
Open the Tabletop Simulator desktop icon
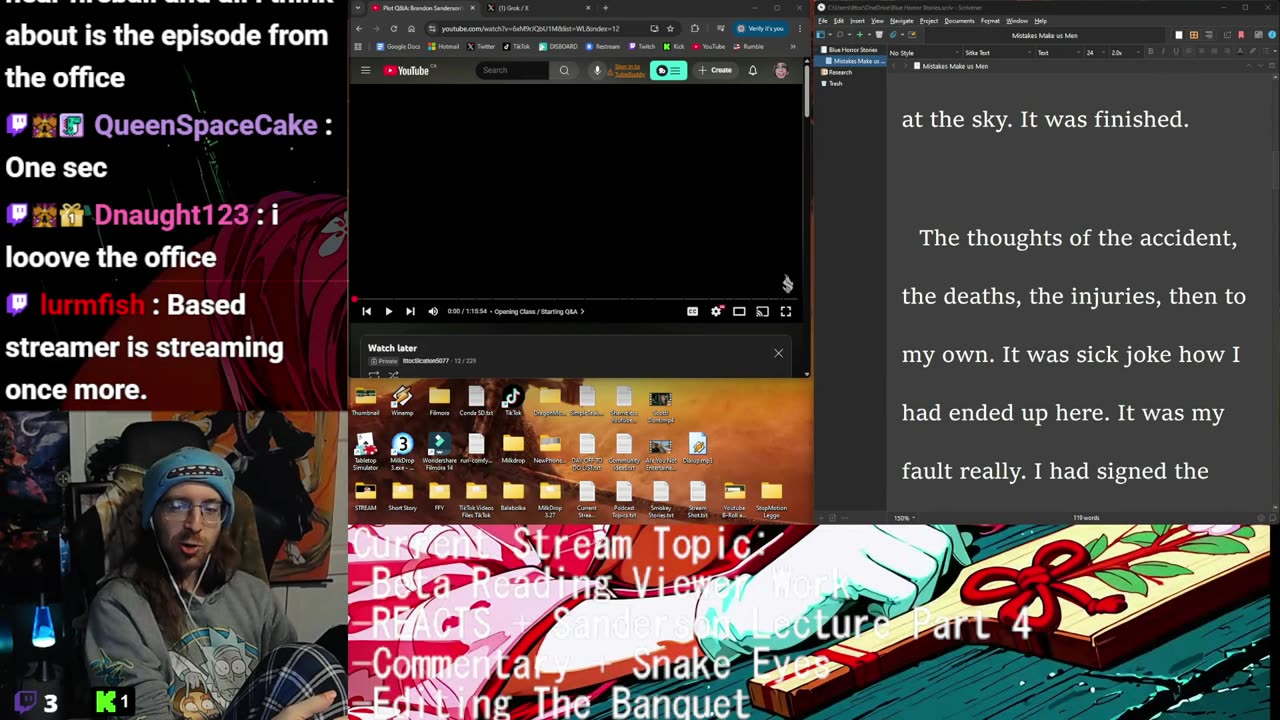click(x=365, y=453)
